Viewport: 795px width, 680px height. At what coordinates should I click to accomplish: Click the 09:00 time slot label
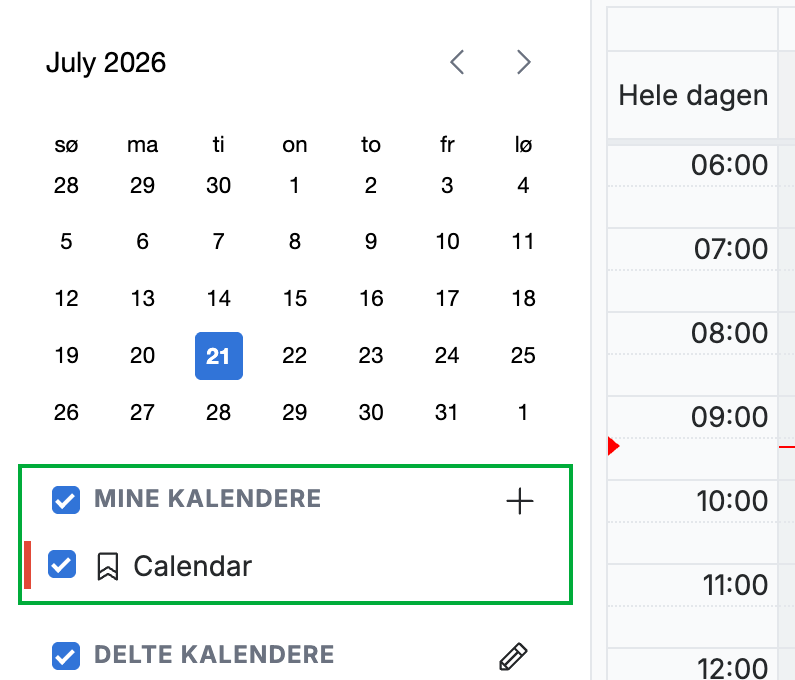[729, 417]
